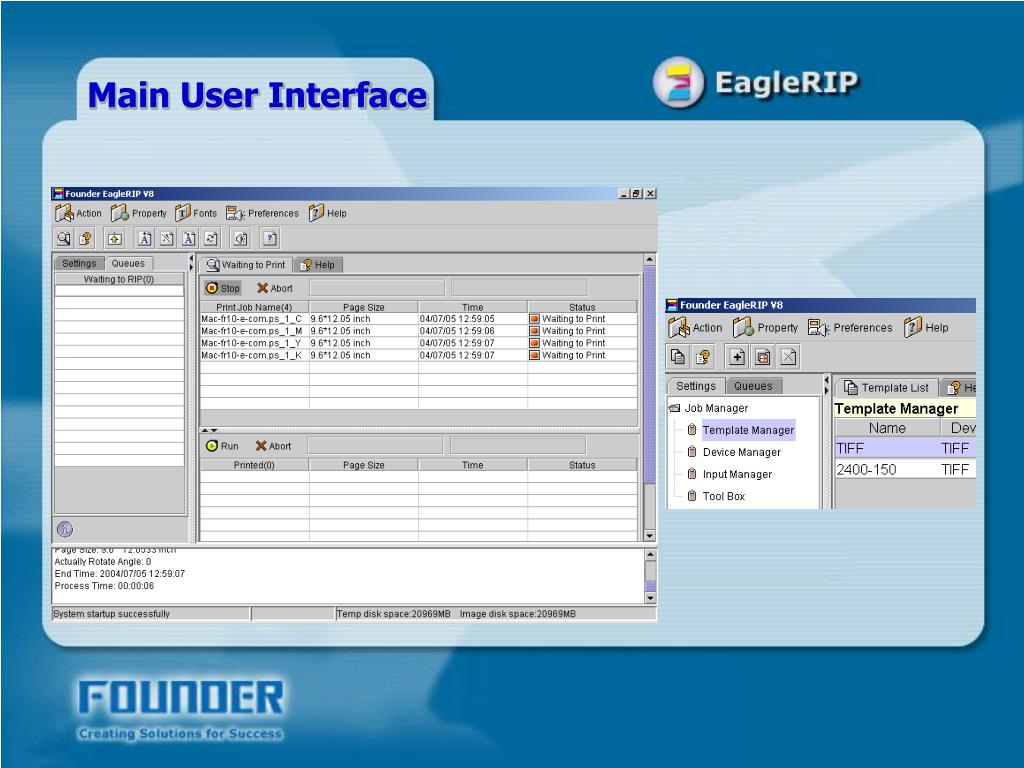Open Preferences in the Waiting to Print window

(x=263, y=213)
